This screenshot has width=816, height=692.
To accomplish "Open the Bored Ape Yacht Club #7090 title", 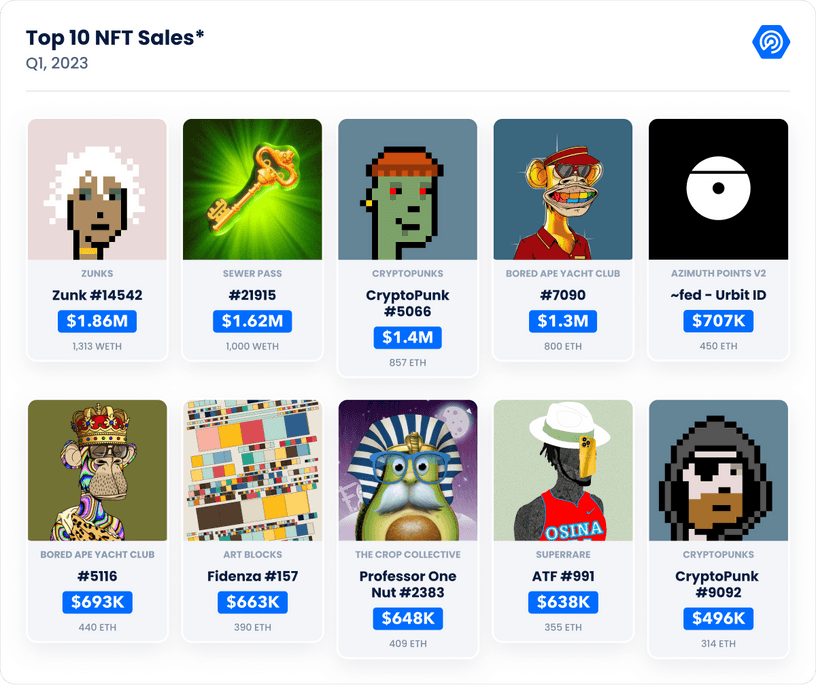I will pyautogui.click(x=563, y=295).
